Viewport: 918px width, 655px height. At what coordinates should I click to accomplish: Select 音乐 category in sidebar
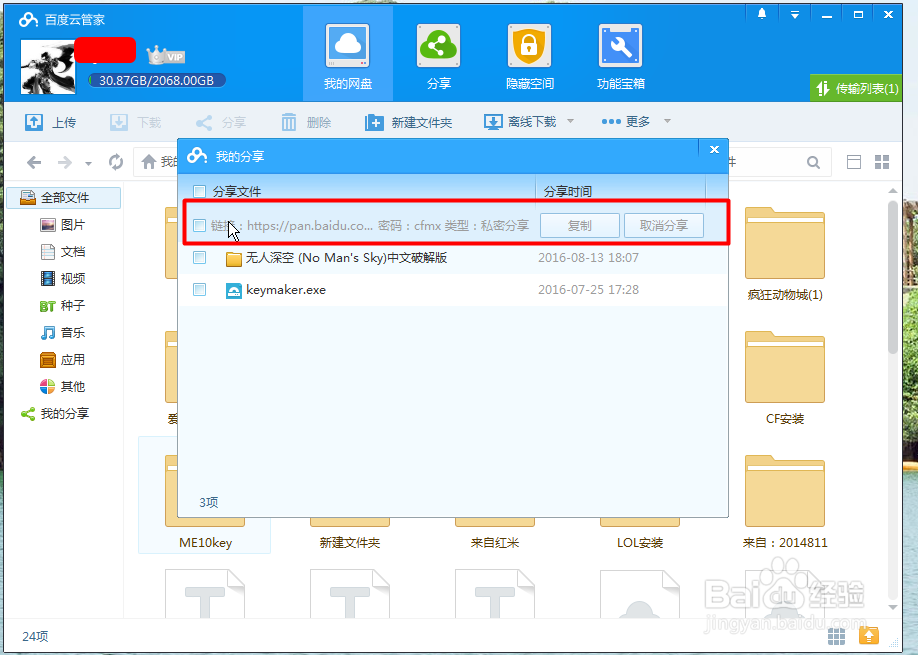tap(63, 332)
